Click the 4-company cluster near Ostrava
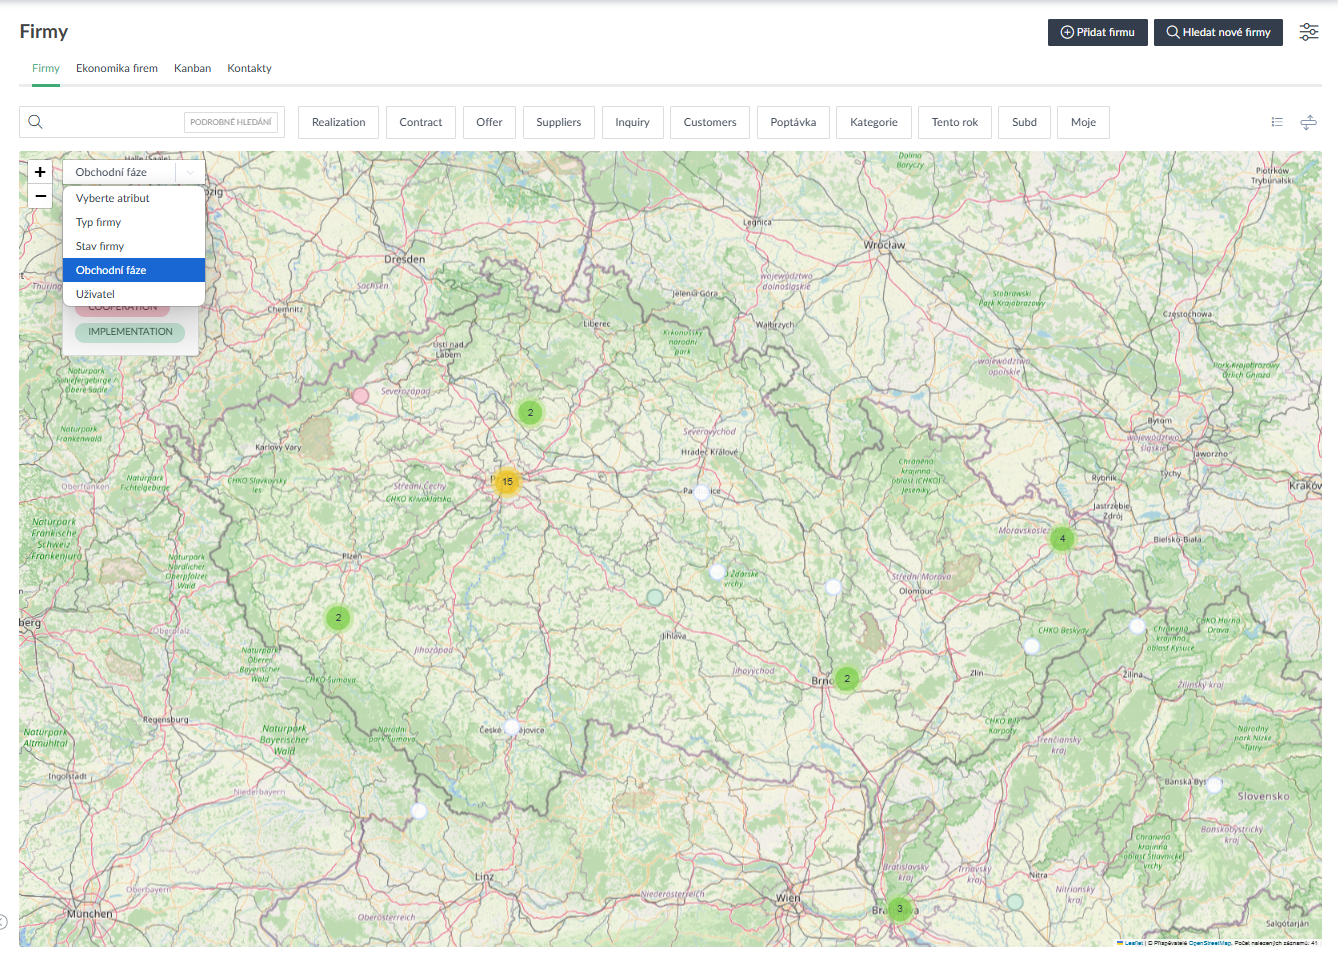 [1062, 539]
